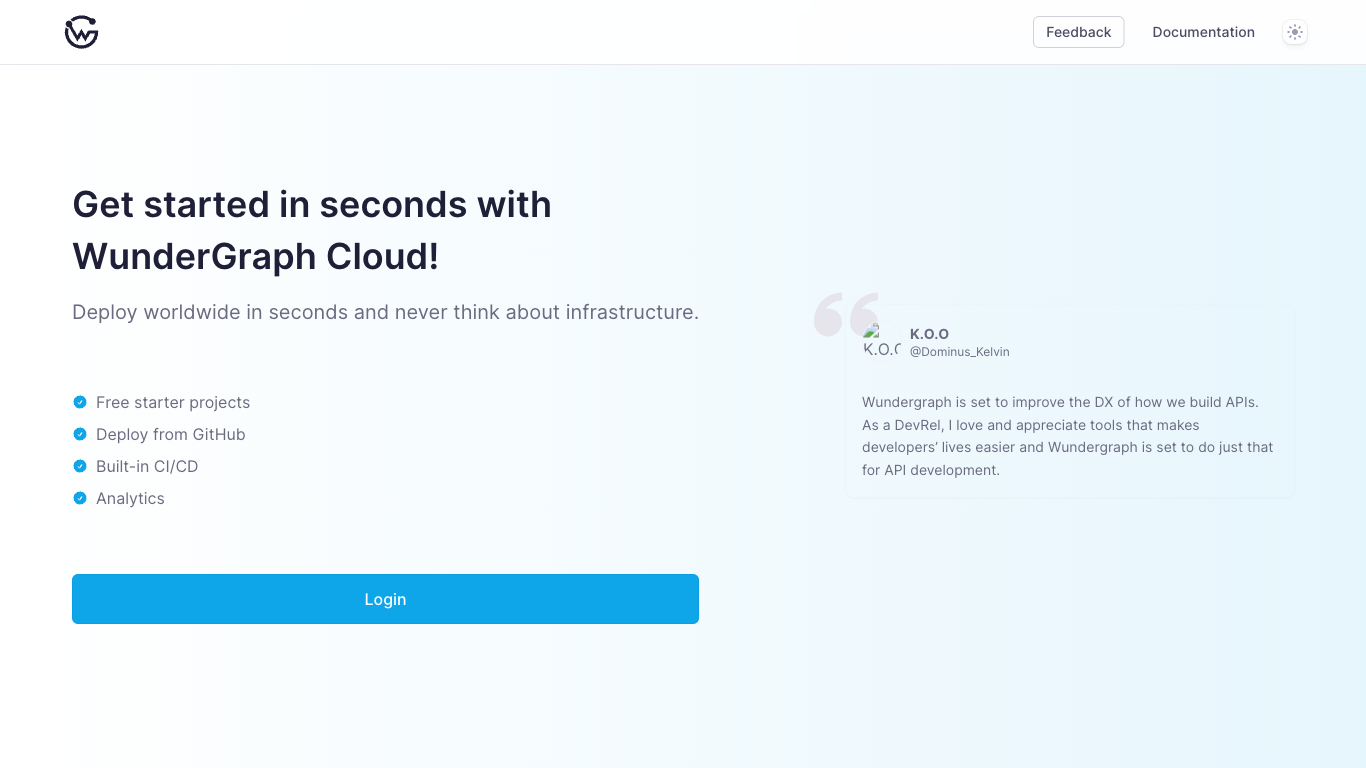Open the Feedback button
The height and width of the screenshot is (768, 1366).
(1078, 32)
